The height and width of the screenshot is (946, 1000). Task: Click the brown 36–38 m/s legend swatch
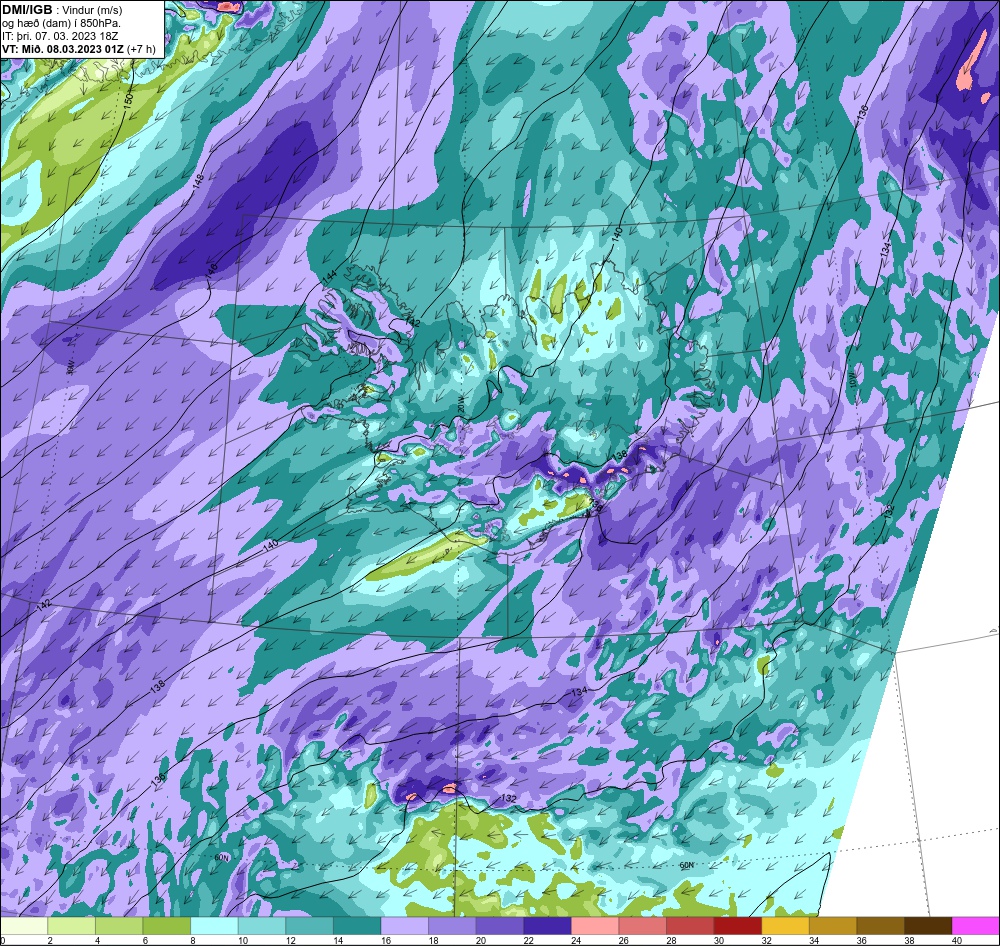point(880,926)
